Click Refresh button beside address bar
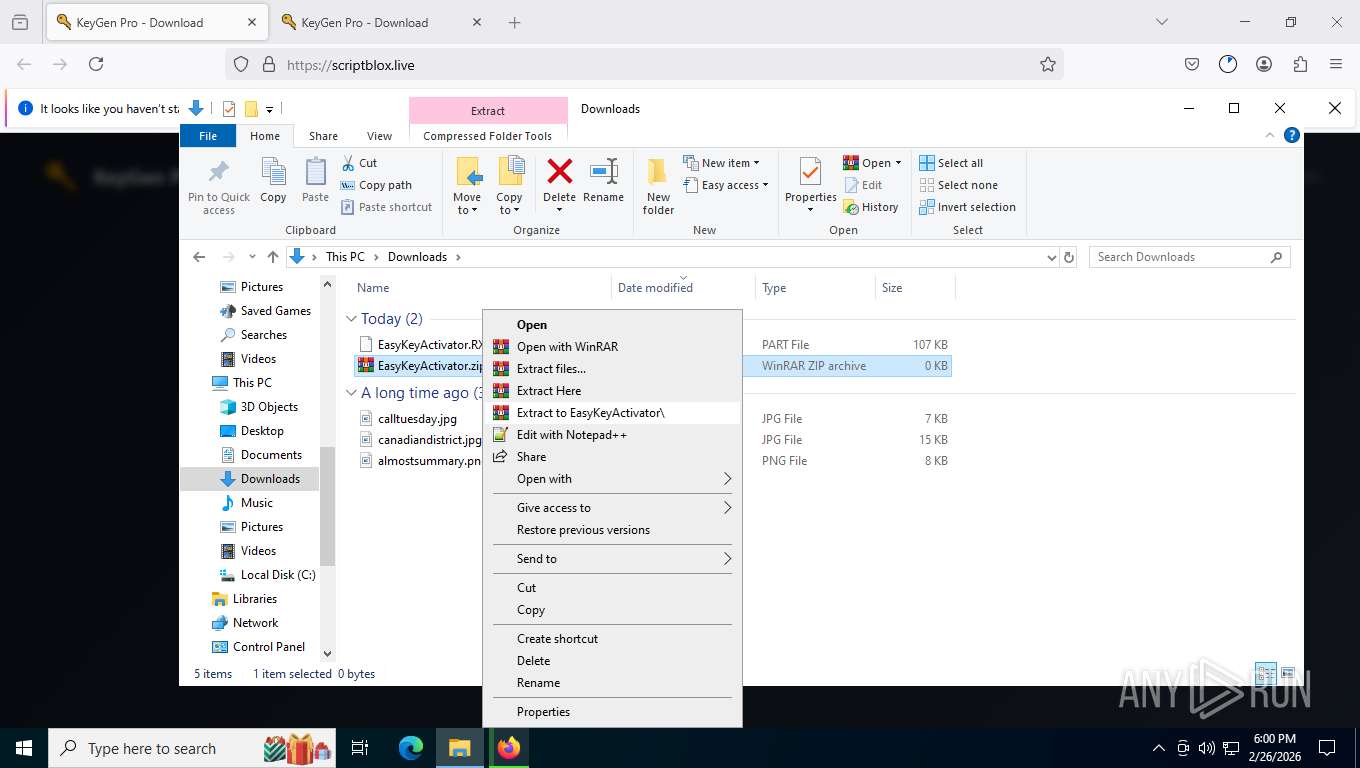The image size is (1360, 768). point(1069,257)
